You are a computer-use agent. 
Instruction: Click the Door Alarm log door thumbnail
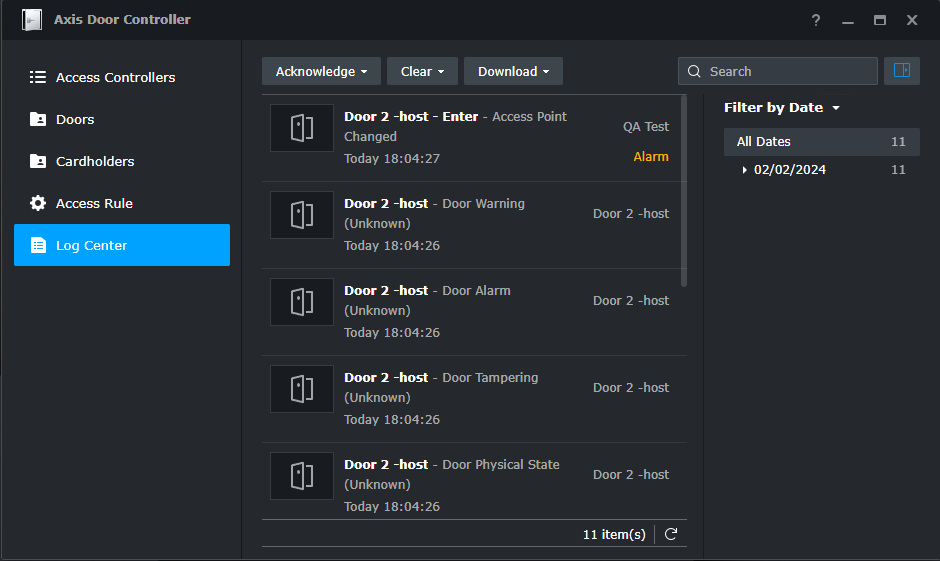click(x=302, y=302)
